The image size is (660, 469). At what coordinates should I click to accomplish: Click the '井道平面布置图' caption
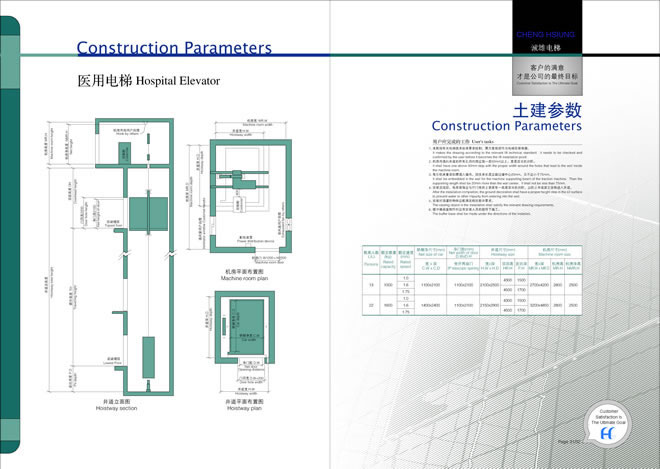(x=245, y=402)
